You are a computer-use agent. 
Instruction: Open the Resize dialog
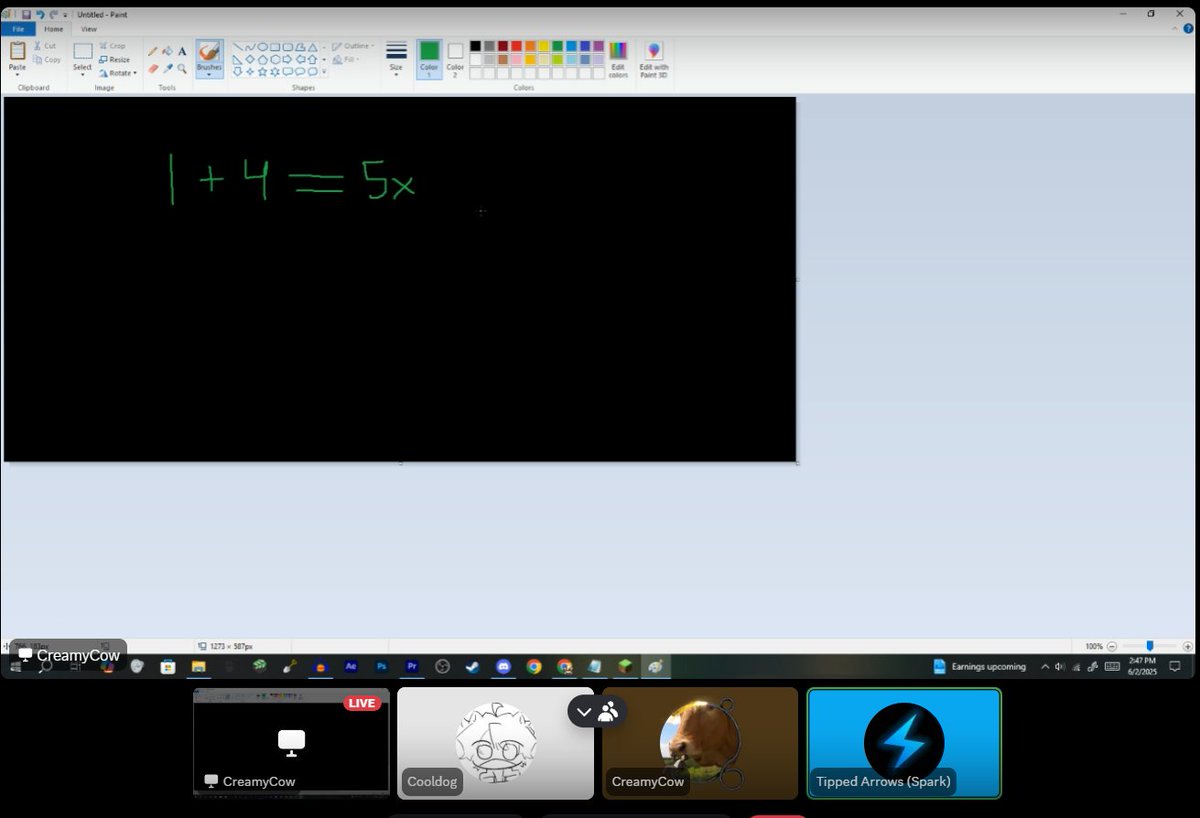pyautogui.click(x=115, y=59)
